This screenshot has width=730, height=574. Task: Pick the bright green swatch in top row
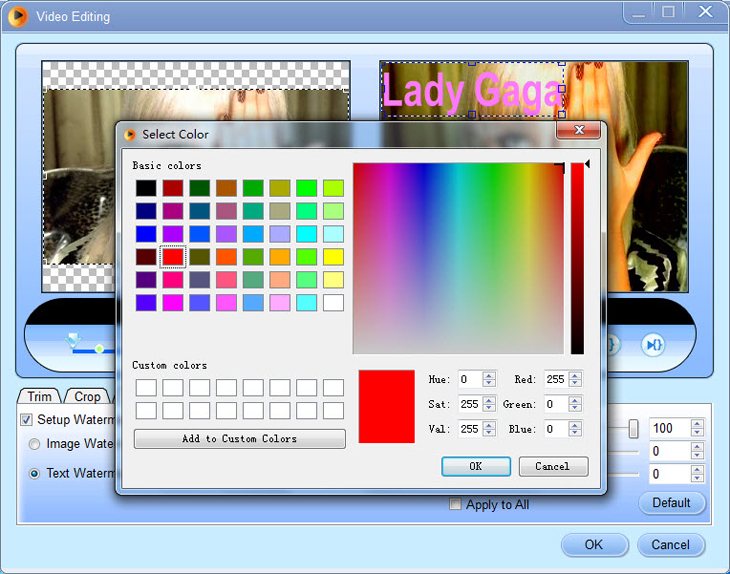306,188
